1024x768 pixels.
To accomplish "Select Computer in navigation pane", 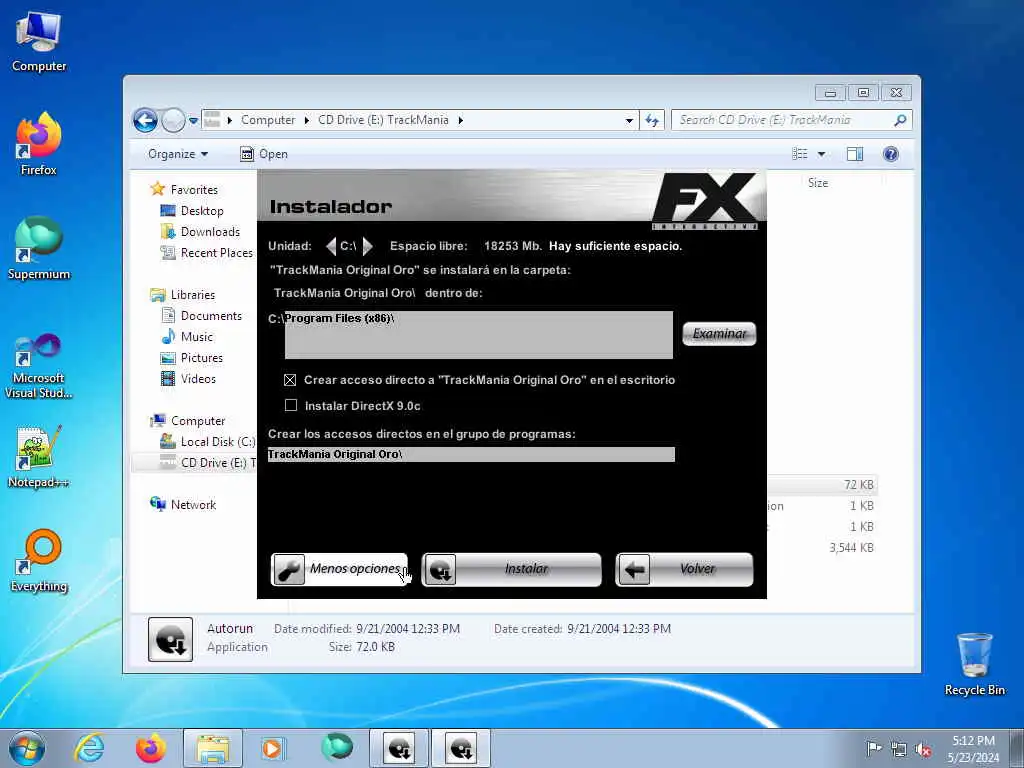I will [x=198, y=421].
